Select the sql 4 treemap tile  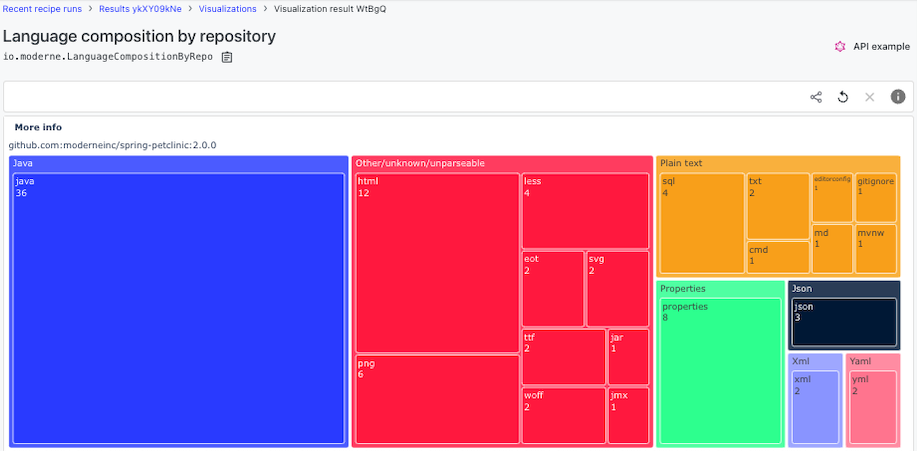[702, 223]
